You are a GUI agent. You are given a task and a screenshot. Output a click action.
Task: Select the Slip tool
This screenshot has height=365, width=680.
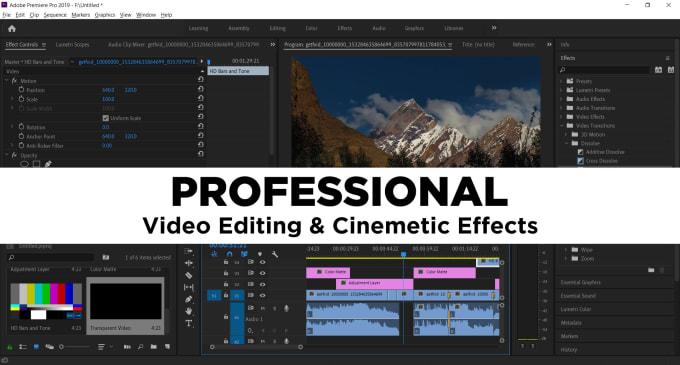(189, 287)
